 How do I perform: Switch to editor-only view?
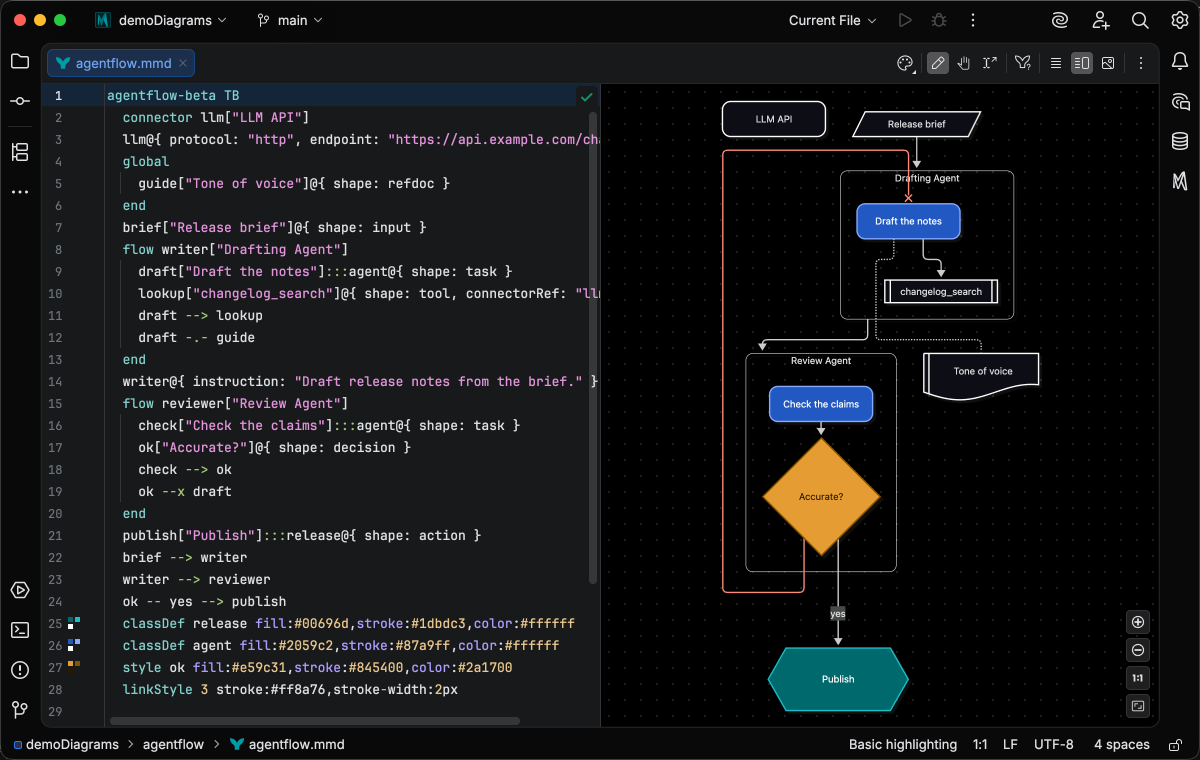tap(1056, 63)
